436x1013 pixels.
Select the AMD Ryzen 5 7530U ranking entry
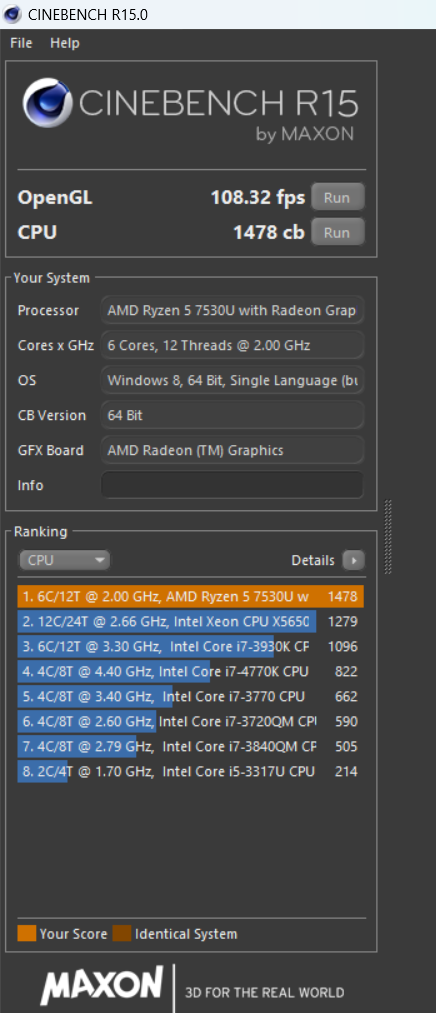pos(191,597)
